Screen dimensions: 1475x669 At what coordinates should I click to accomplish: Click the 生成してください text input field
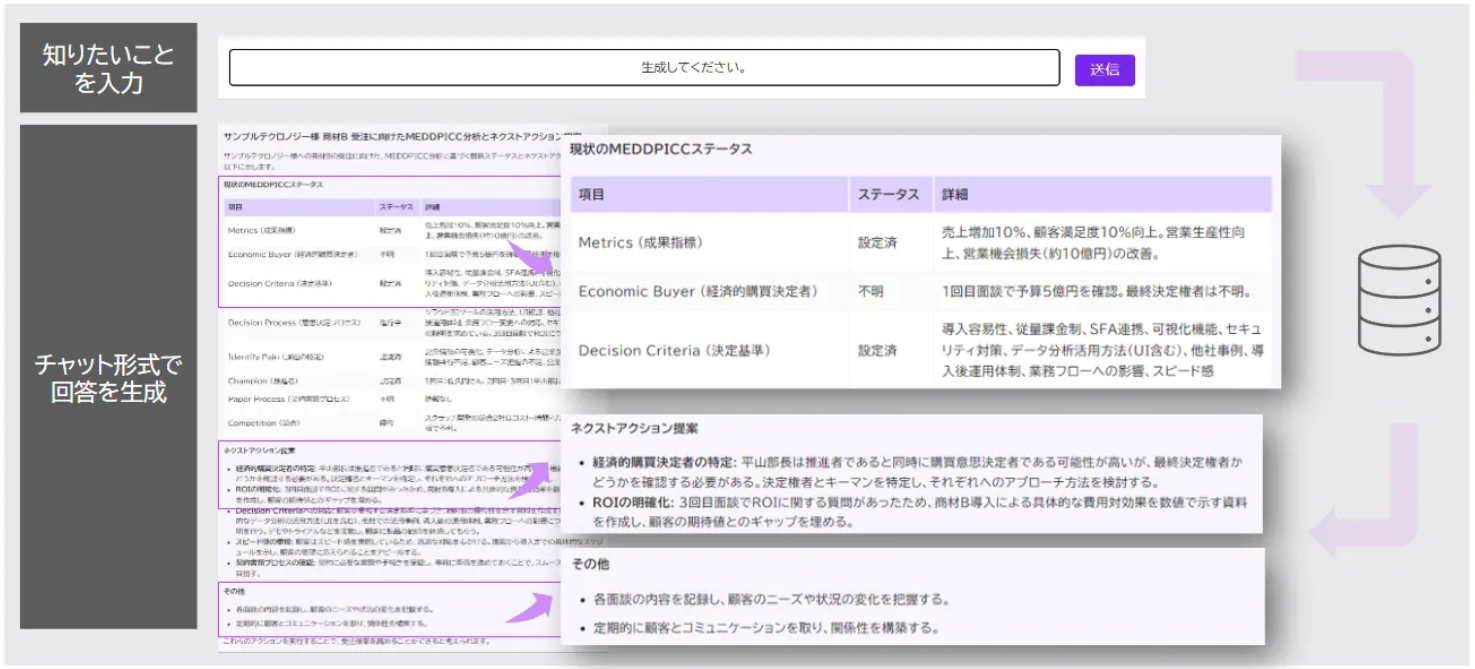click(644, 68)
